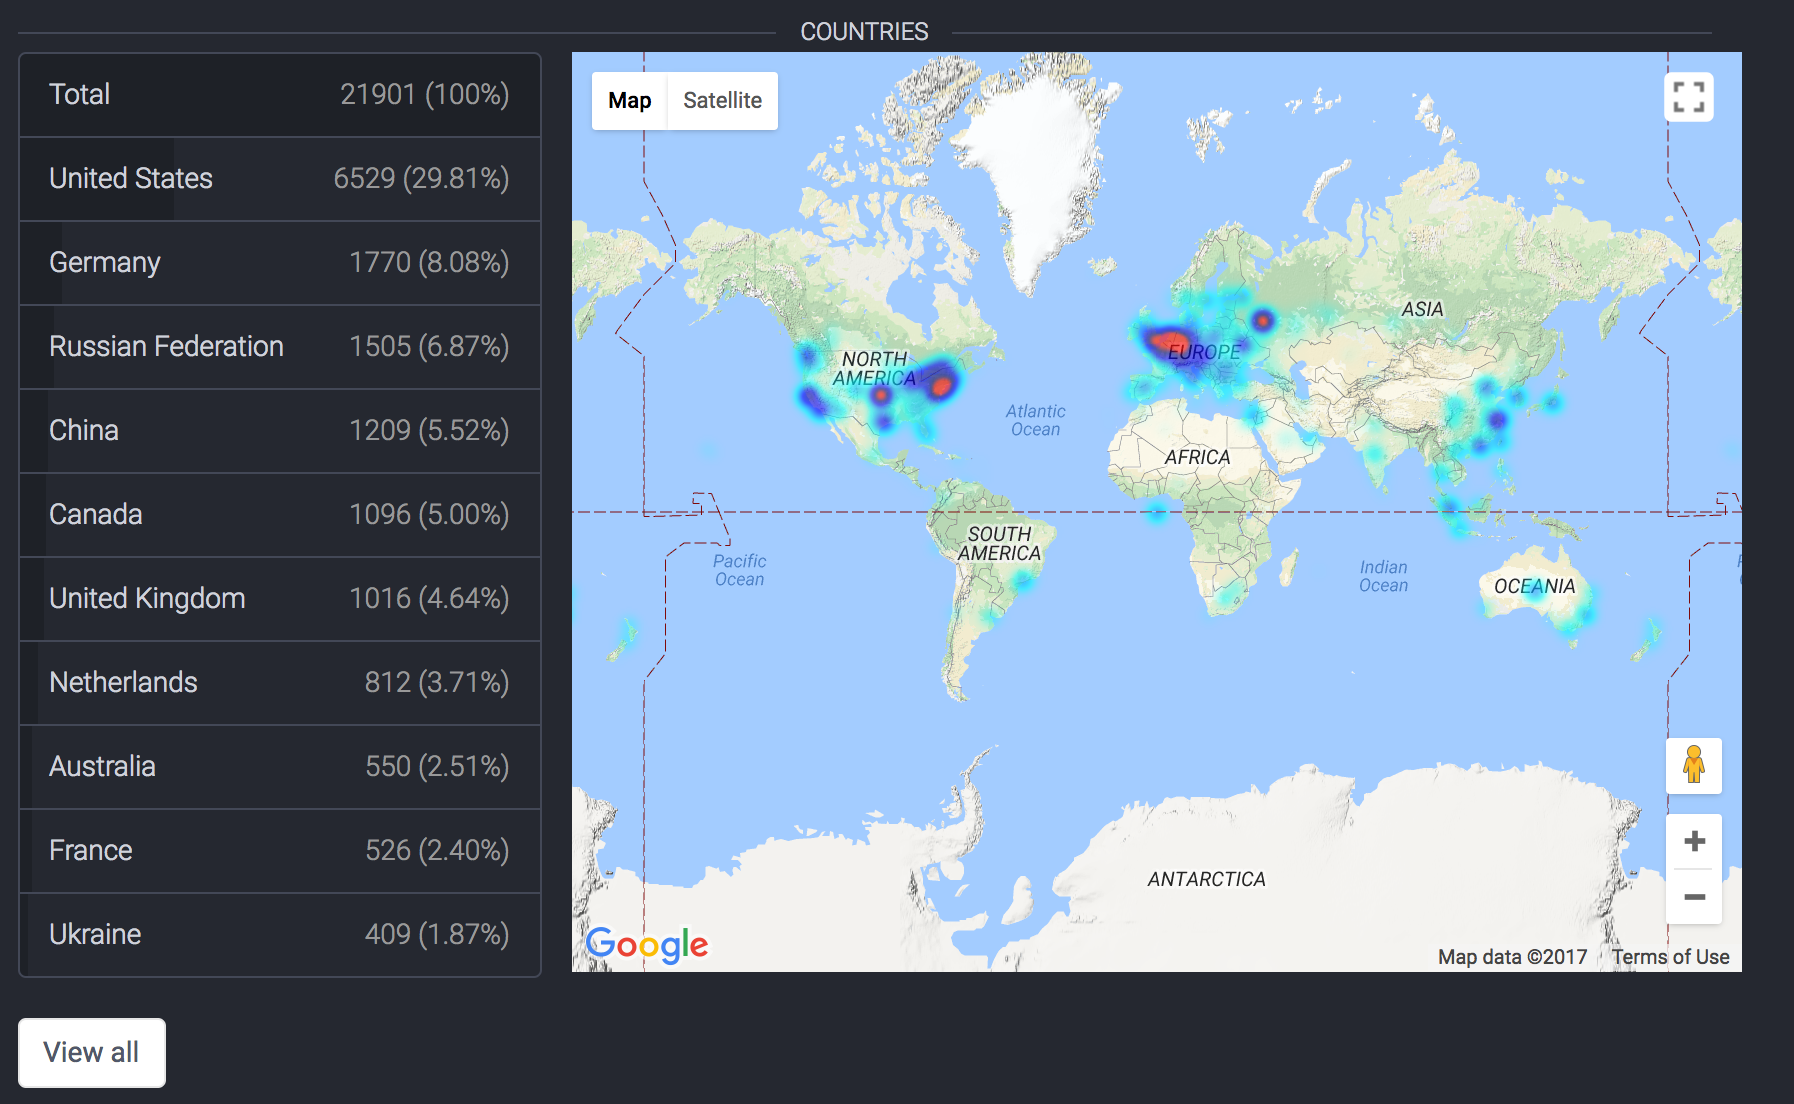Click the Google logo on map
Screen dimensions: 1794x1104
tap(647, 943)
